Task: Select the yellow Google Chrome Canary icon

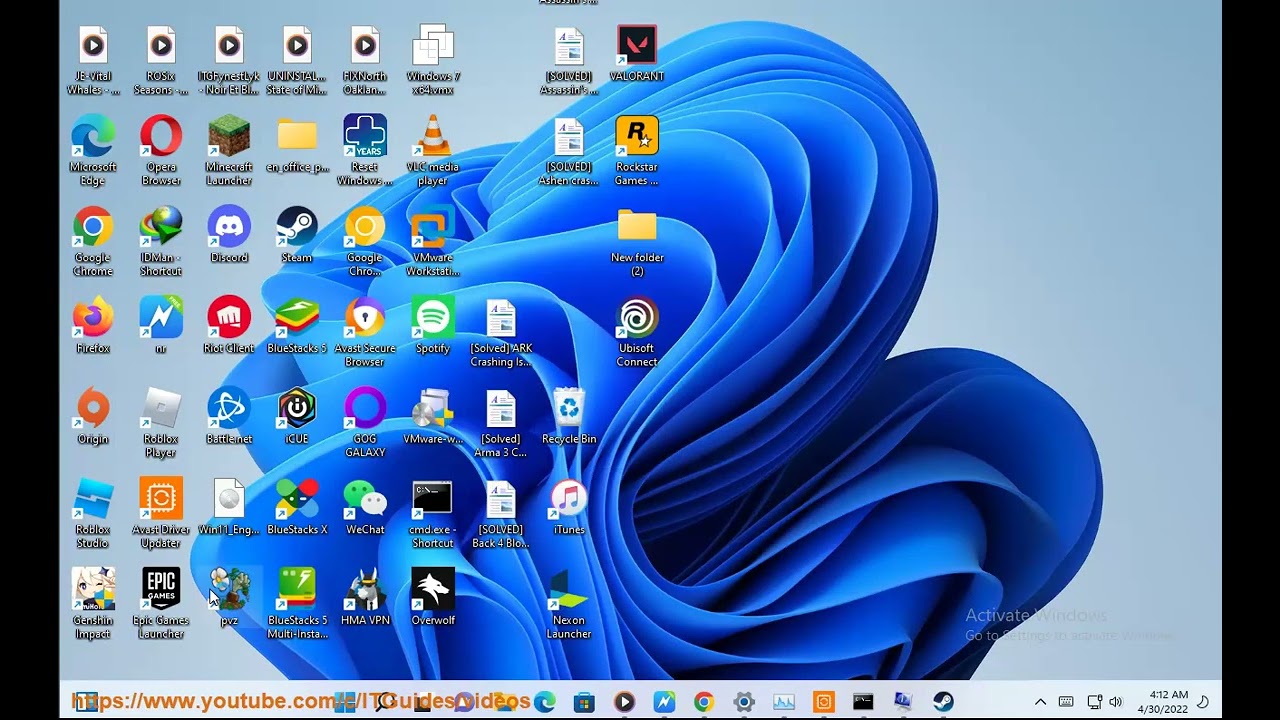Action: click(x=365, y=241)
